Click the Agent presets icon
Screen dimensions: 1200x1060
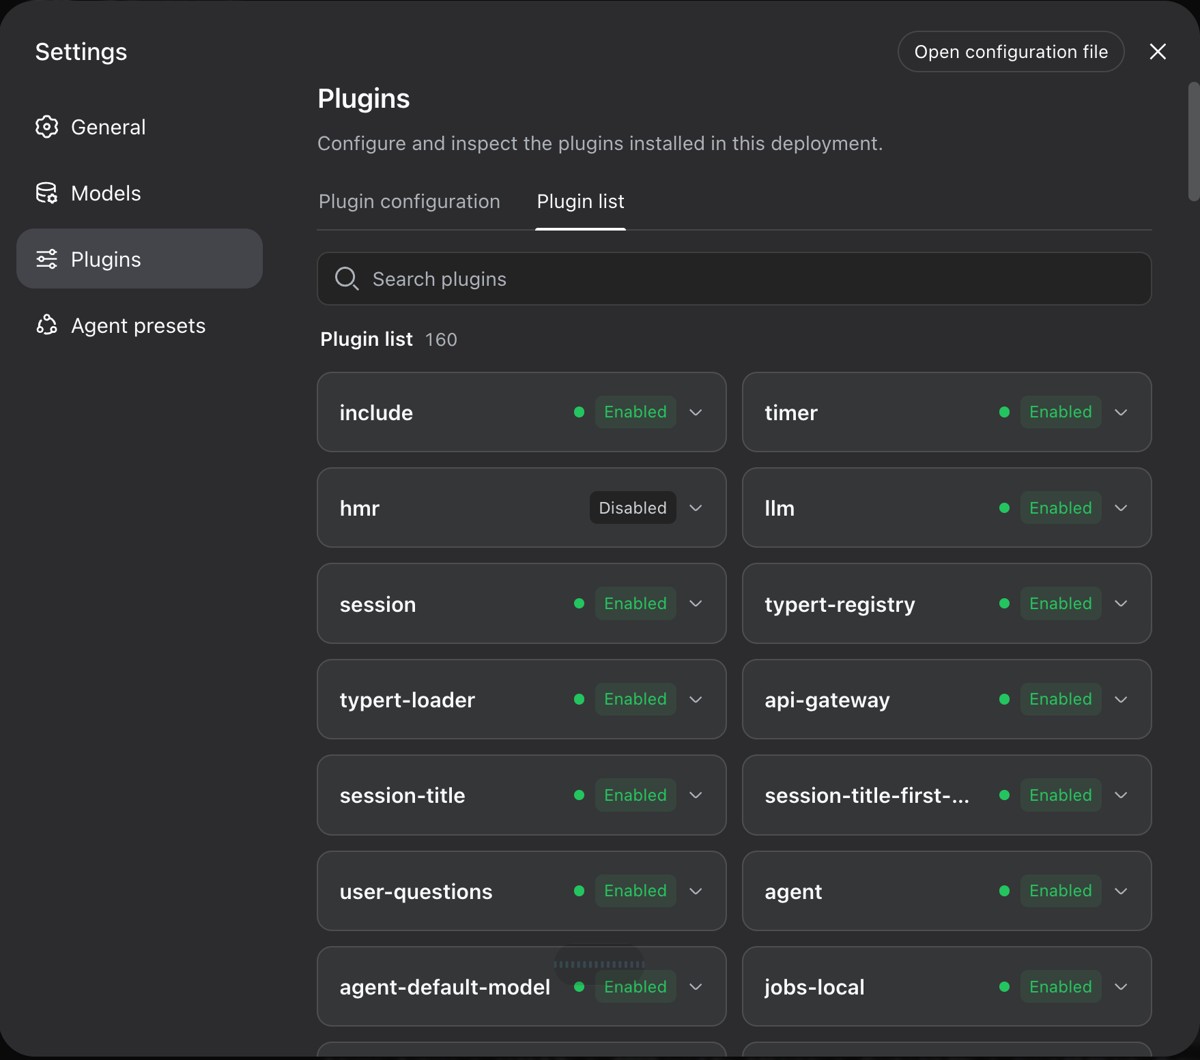pos(46,325)
